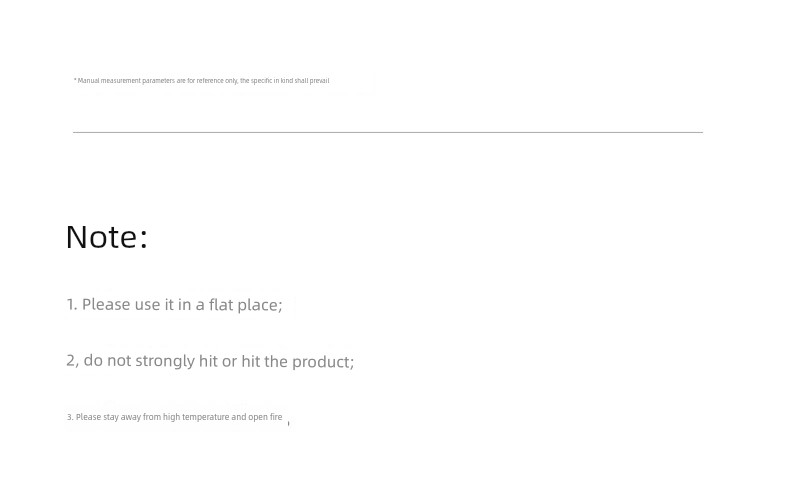The height and width of the screenshot is (498, 790).
Task: Click the word "Manual" in the disclaimer
Action: 88,81
